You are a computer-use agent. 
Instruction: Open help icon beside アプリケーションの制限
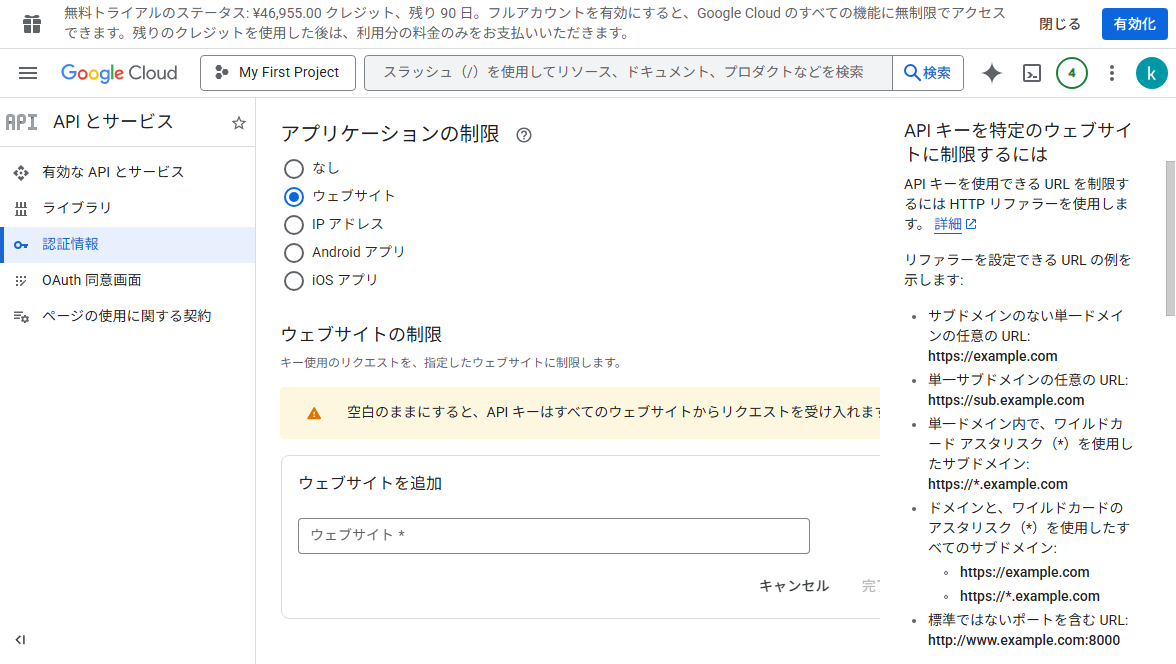(x=524, y=135)
